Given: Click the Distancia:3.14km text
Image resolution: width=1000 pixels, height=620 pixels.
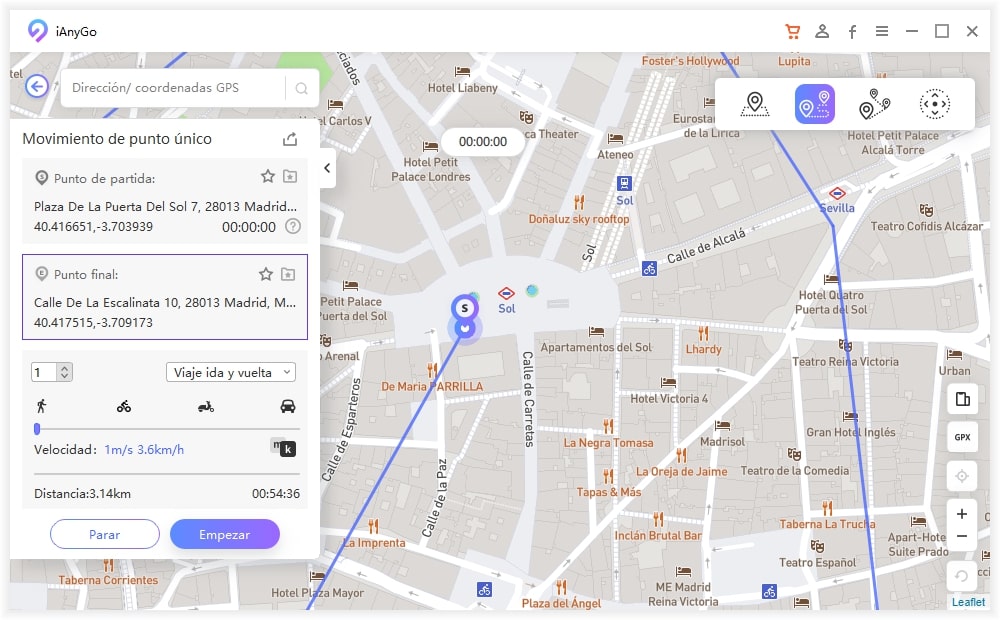Looking at the screenshot, I should pos(82,494).
